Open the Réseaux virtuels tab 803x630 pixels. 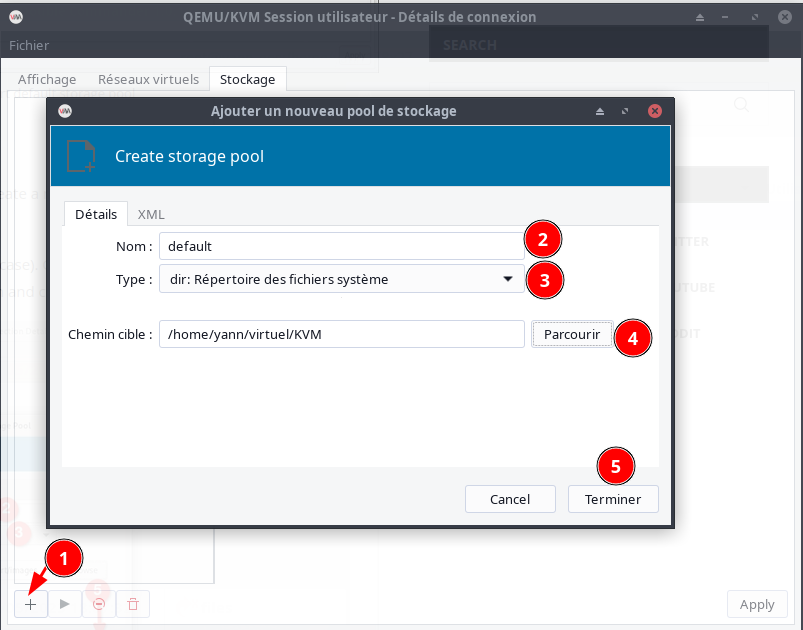pyautogui.click(x=148, y=79)
